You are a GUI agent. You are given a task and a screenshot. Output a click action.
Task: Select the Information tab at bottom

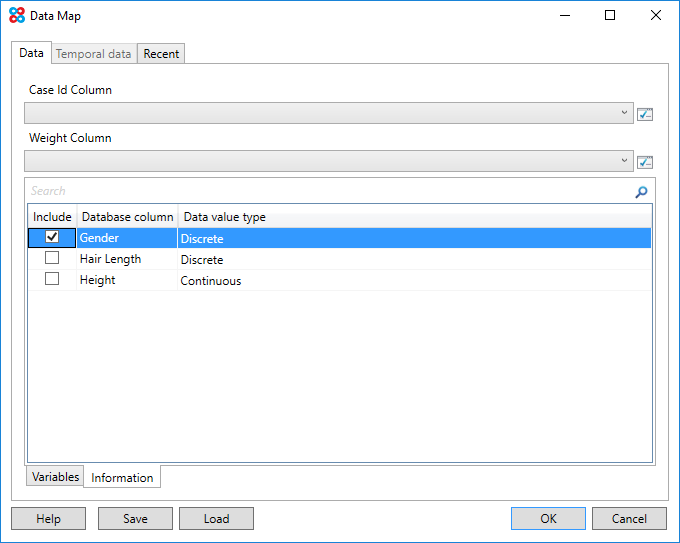pyautogui.click(x=122, y=478)
